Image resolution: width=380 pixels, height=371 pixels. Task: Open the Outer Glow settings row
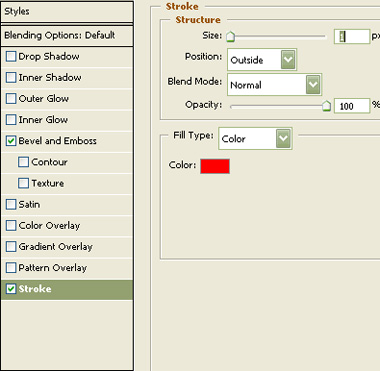tap(67, 99)
